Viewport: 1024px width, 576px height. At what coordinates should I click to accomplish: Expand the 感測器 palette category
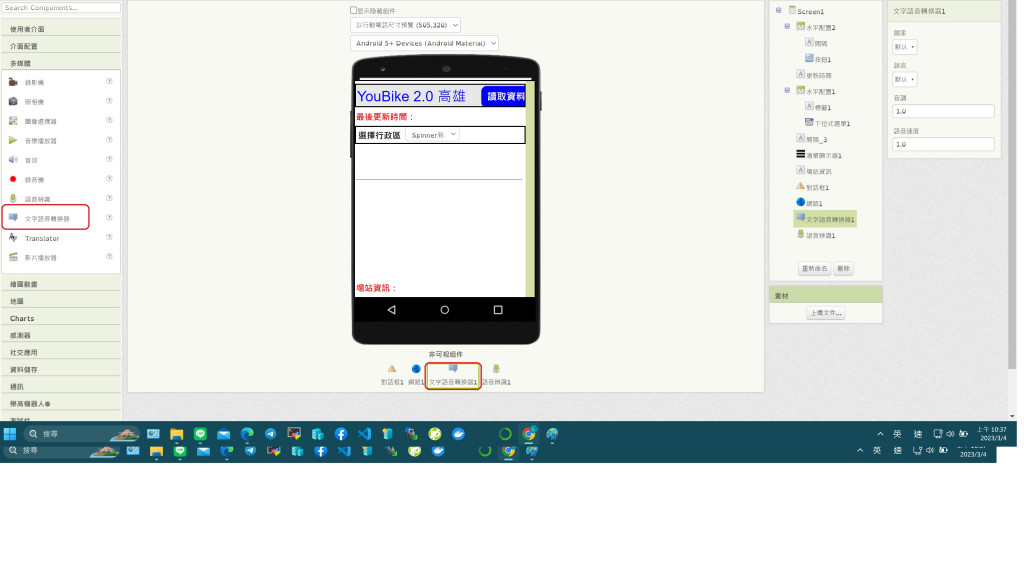click(61, 336)
